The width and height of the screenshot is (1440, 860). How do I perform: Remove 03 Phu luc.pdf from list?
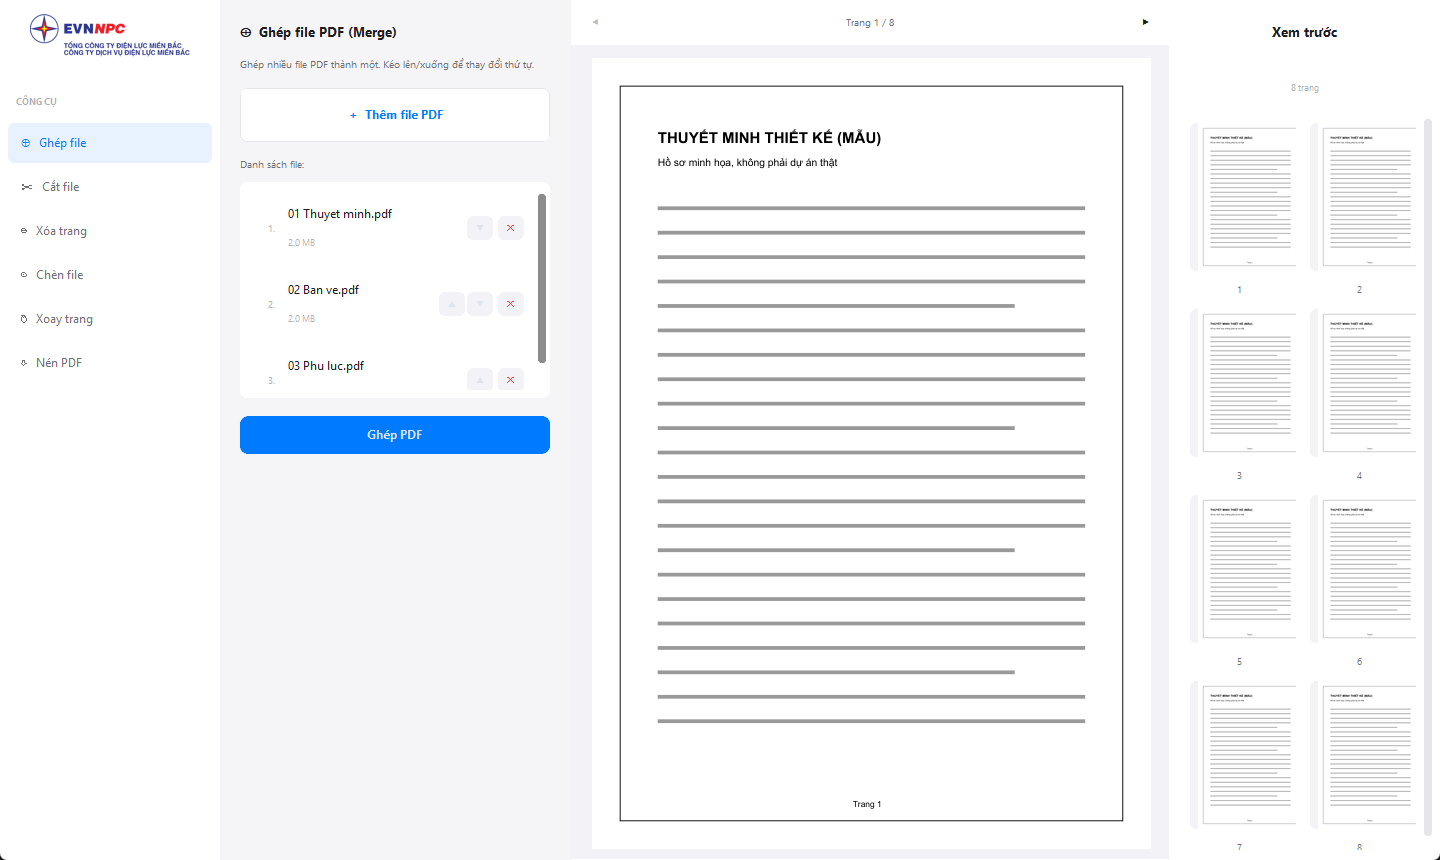coord(510,380)
